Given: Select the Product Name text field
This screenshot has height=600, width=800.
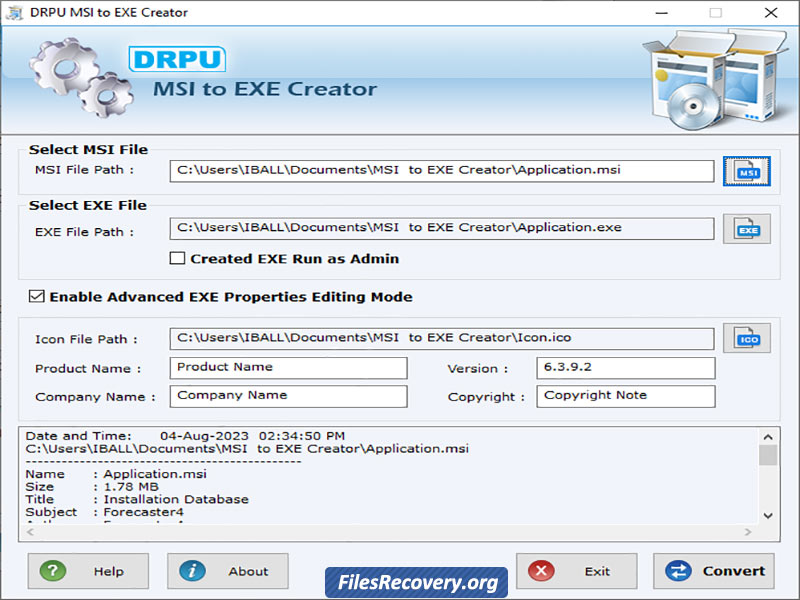Looking at the screenshot, I should (288, 368).
